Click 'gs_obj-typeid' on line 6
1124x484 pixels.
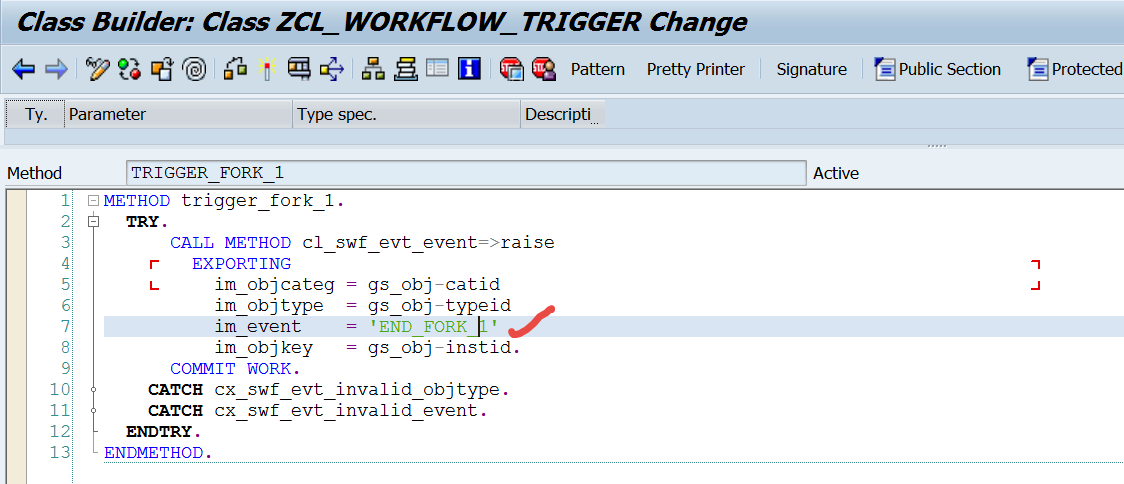439,306
